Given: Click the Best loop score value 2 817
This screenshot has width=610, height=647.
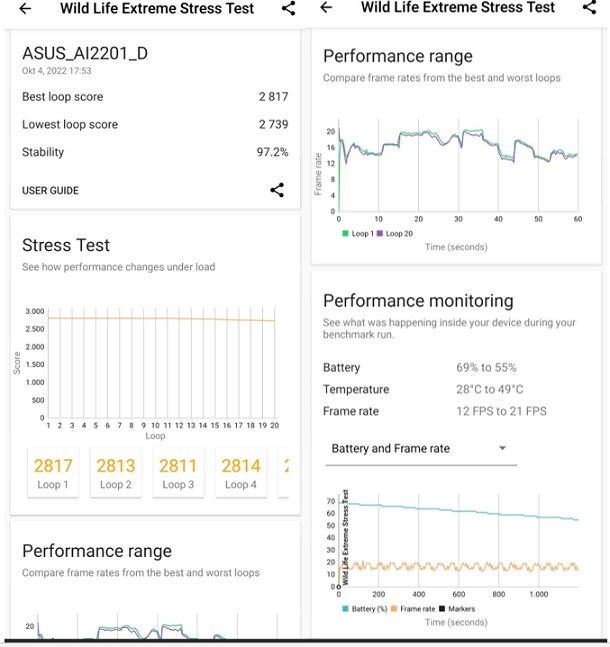Looking at the screenshot, I should pyautogui.click(x=273, y=97).
